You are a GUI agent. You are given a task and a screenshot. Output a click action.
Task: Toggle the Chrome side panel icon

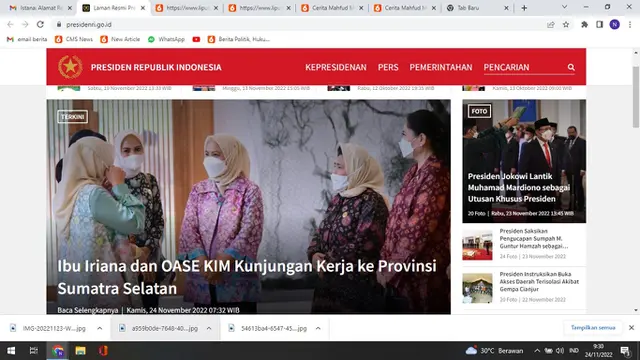pos(599,24)
